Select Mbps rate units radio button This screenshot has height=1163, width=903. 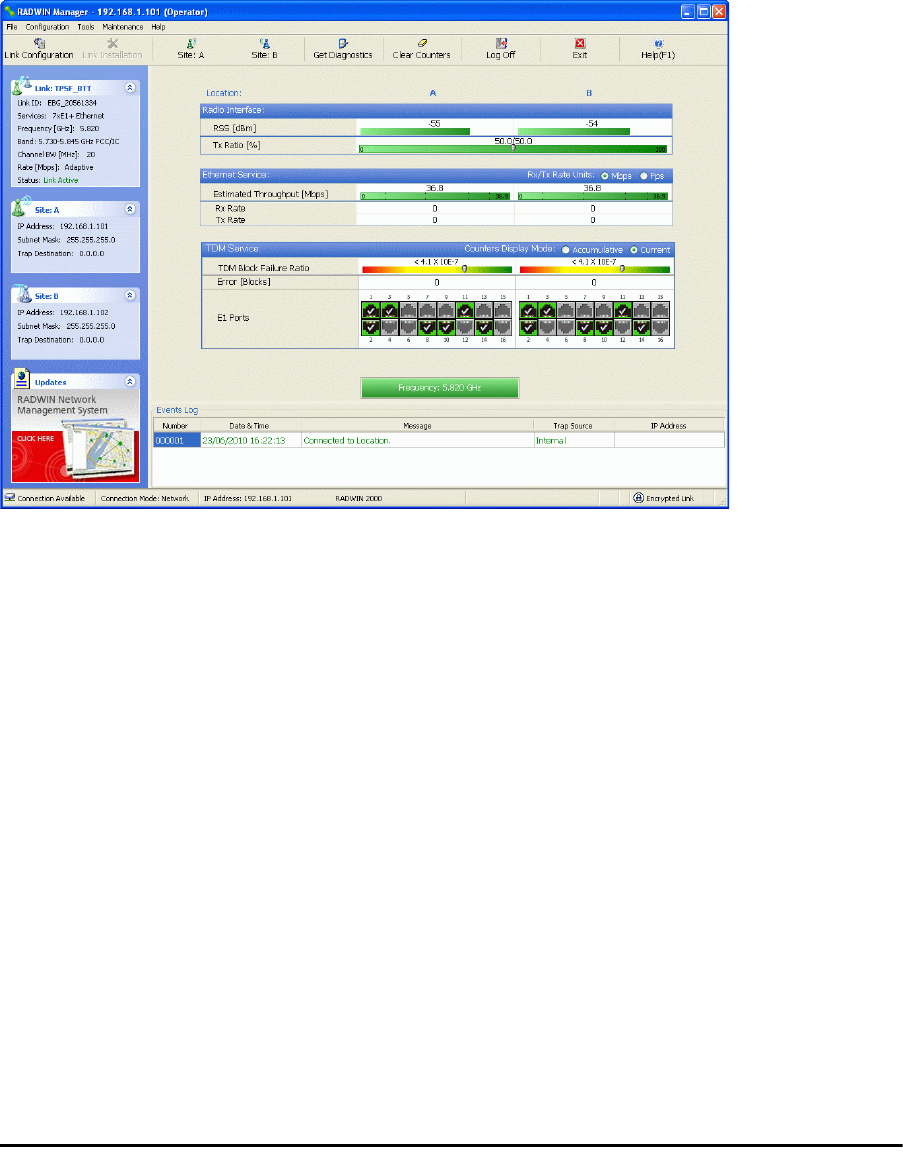(x=605, y=176)
